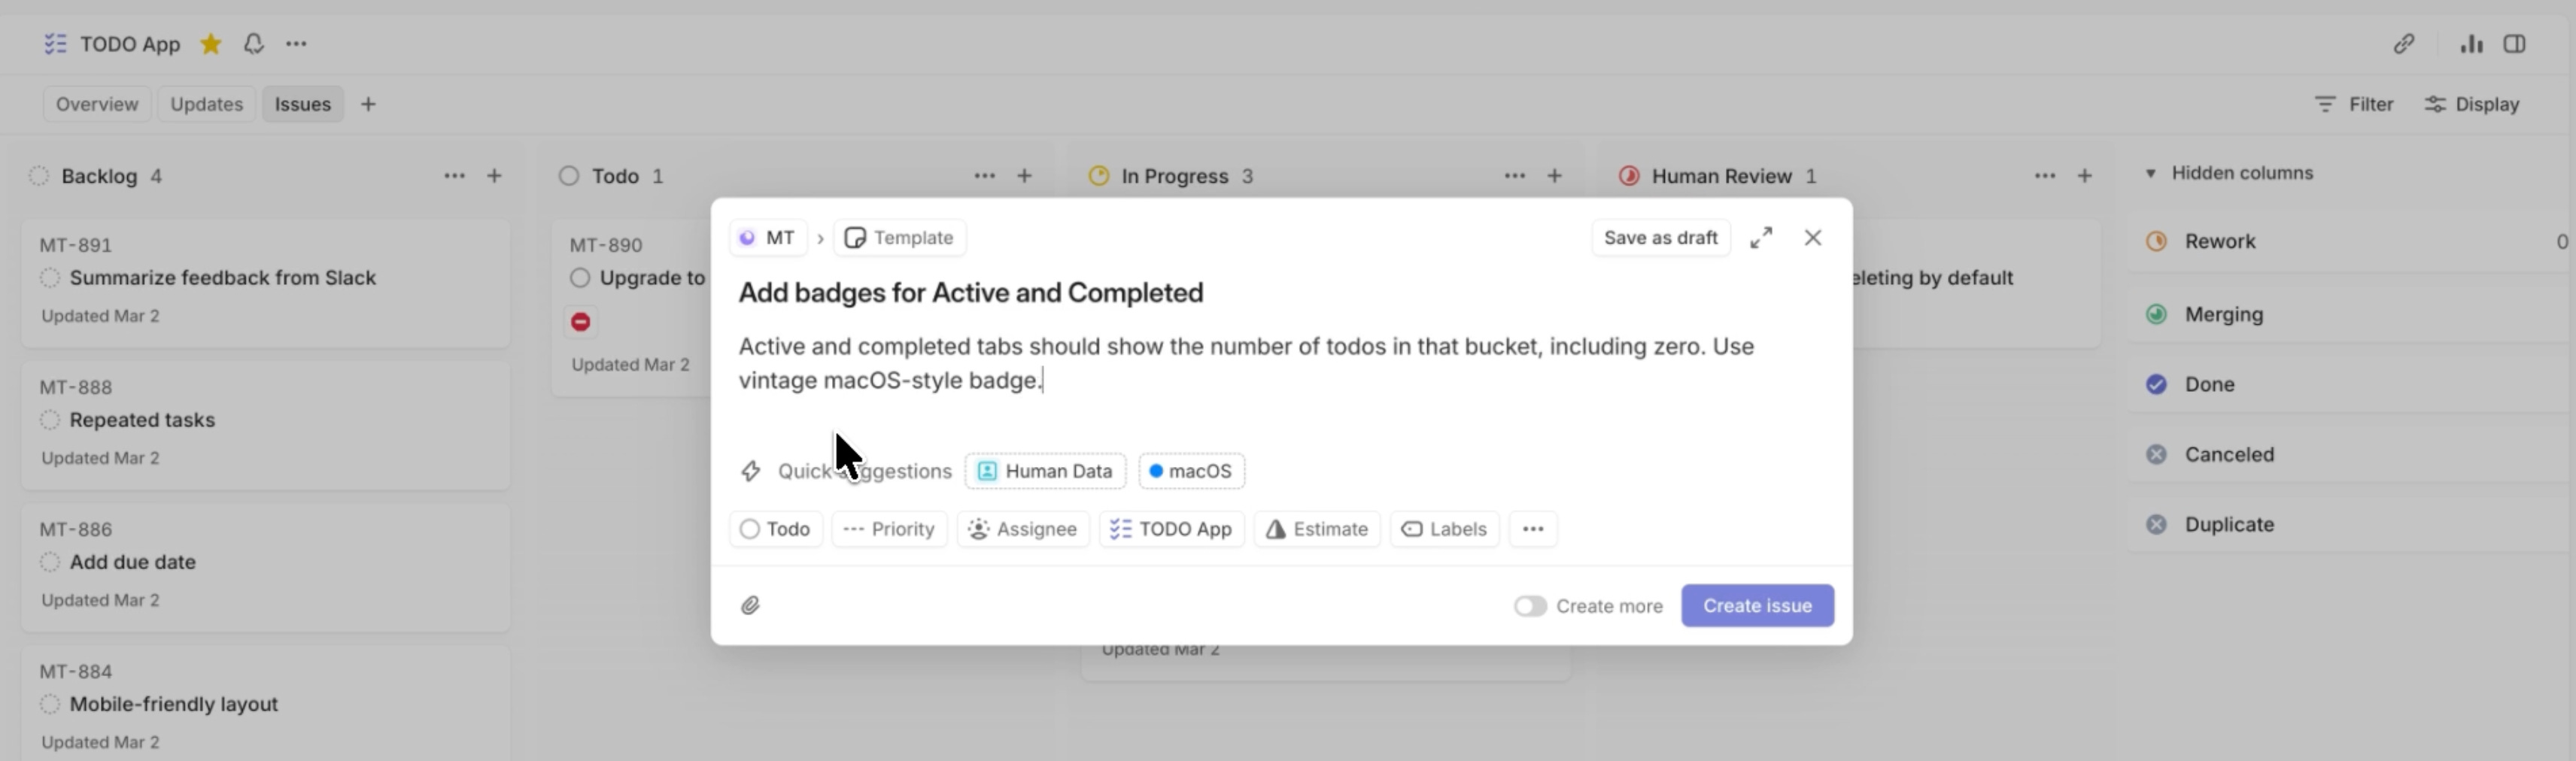The width and height of the screenshot is (2576, 761).
Task: Open the Labels picker
Action: coord(1444,529)
